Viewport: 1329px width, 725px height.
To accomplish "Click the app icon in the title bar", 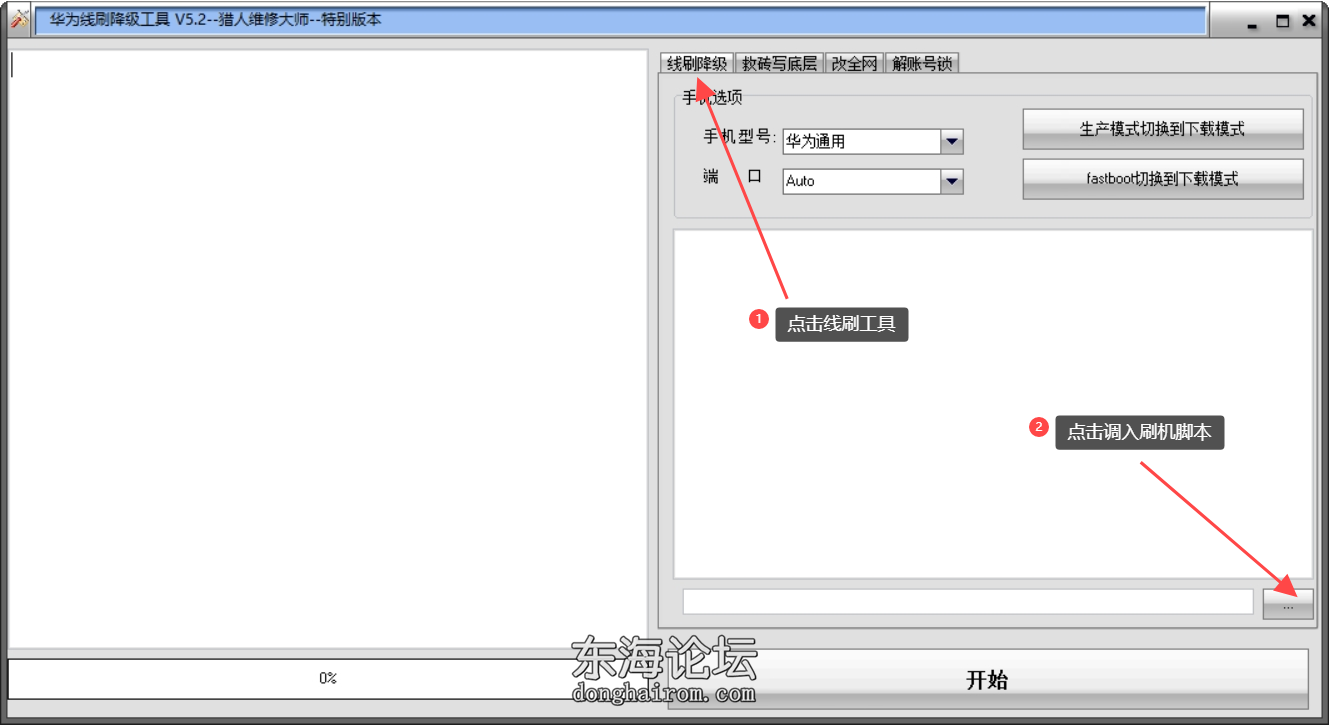I will tap(17, 19).
